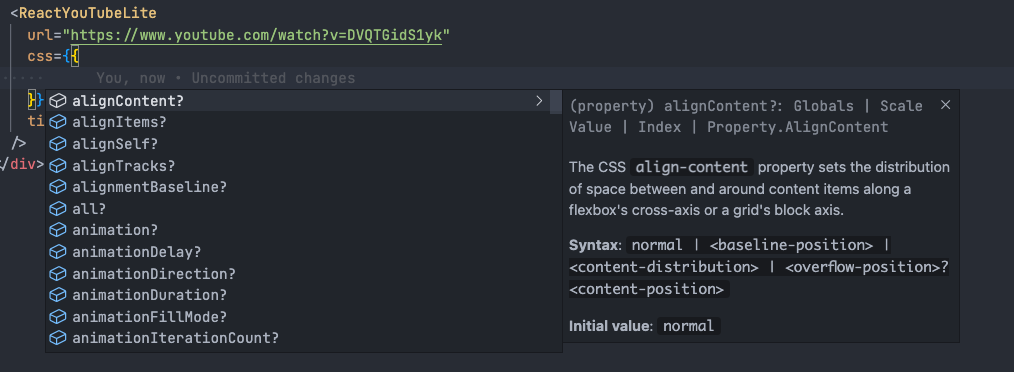Image resolution: width=1014 pixels, height=372 pixels.
Task: Click the css attribute name
Action: [x=40, y=57]
